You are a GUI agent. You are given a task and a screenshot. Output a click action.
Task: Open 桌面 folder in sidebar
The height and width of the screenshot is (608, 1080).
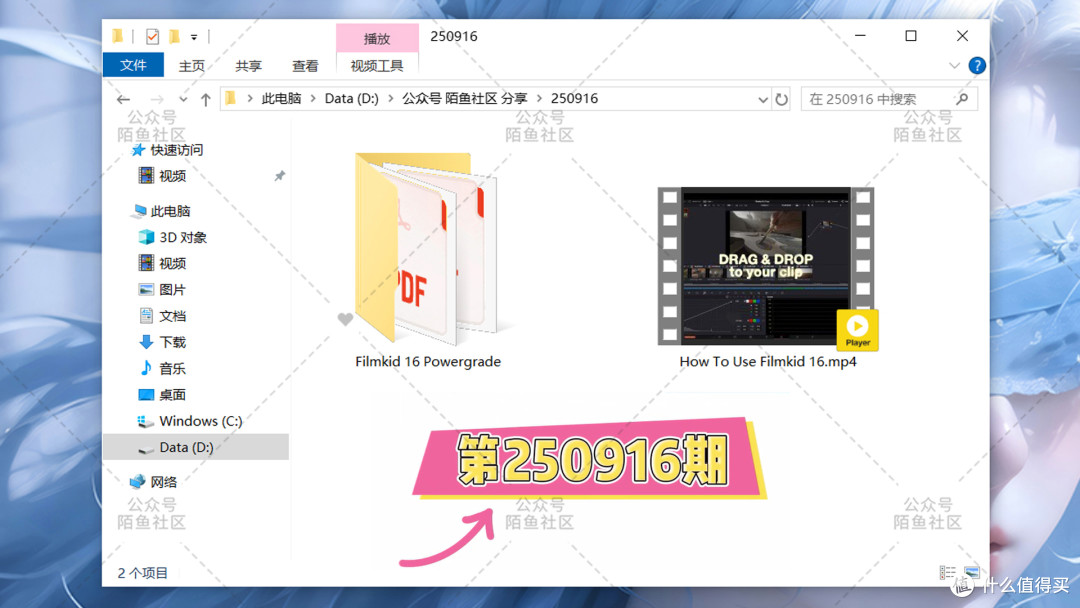172,395
